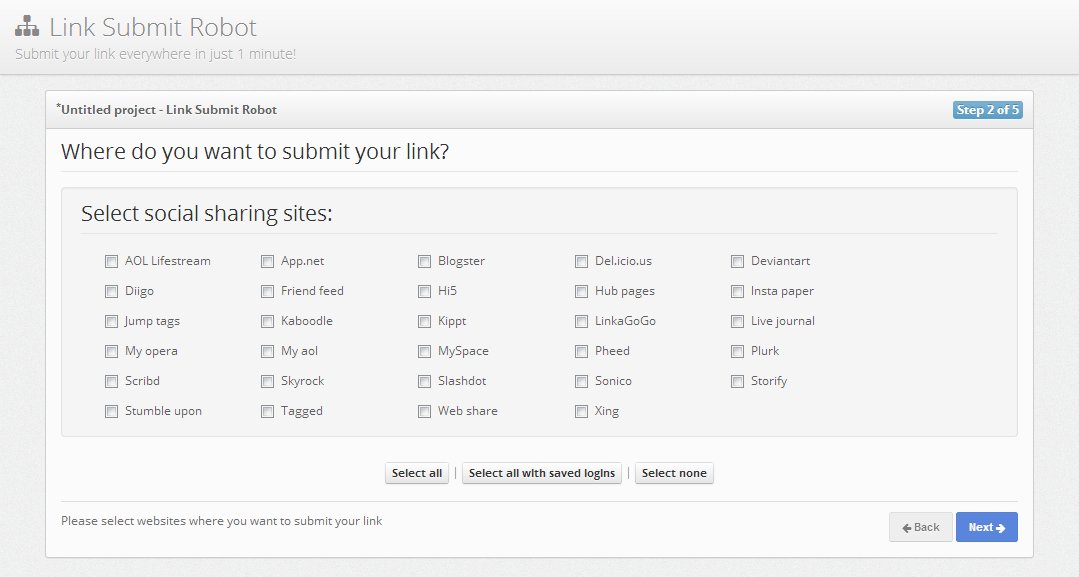Proceed with the Next button
This screenshot has width=1079, height=577.
(x=987, y=527)
